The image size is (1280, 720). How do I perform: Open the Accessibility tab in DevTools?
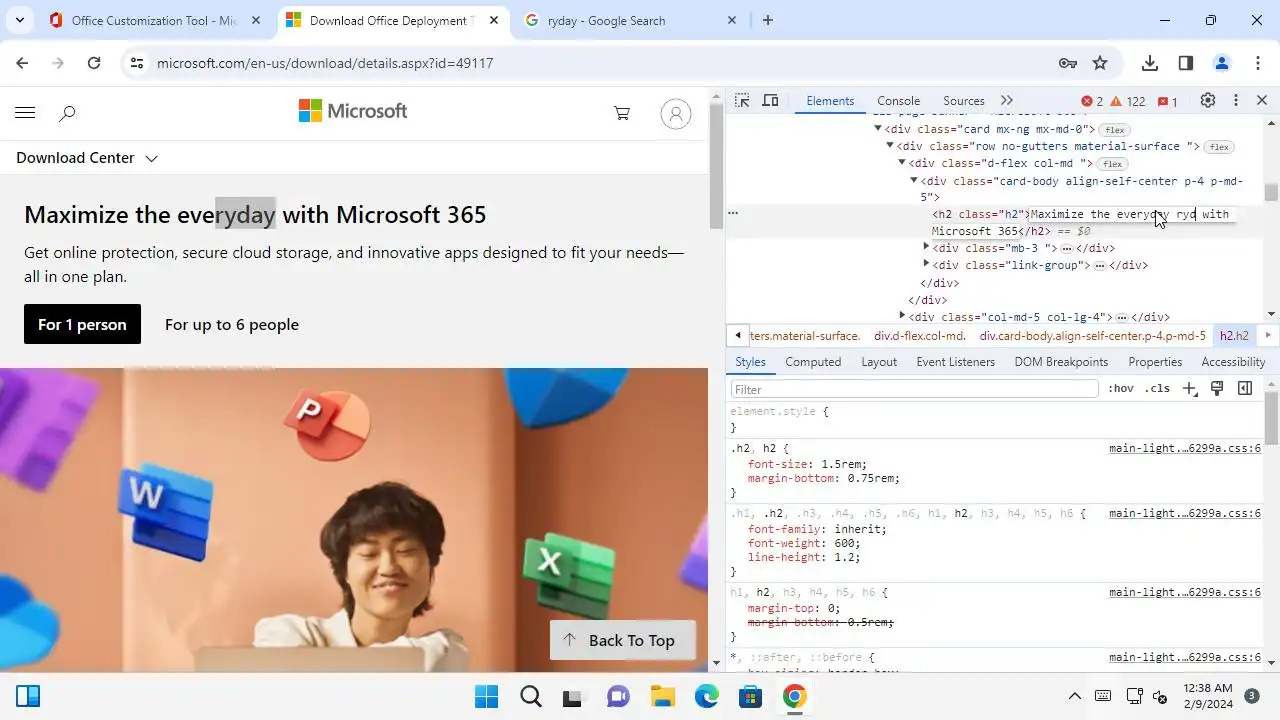pos(1233,362)
